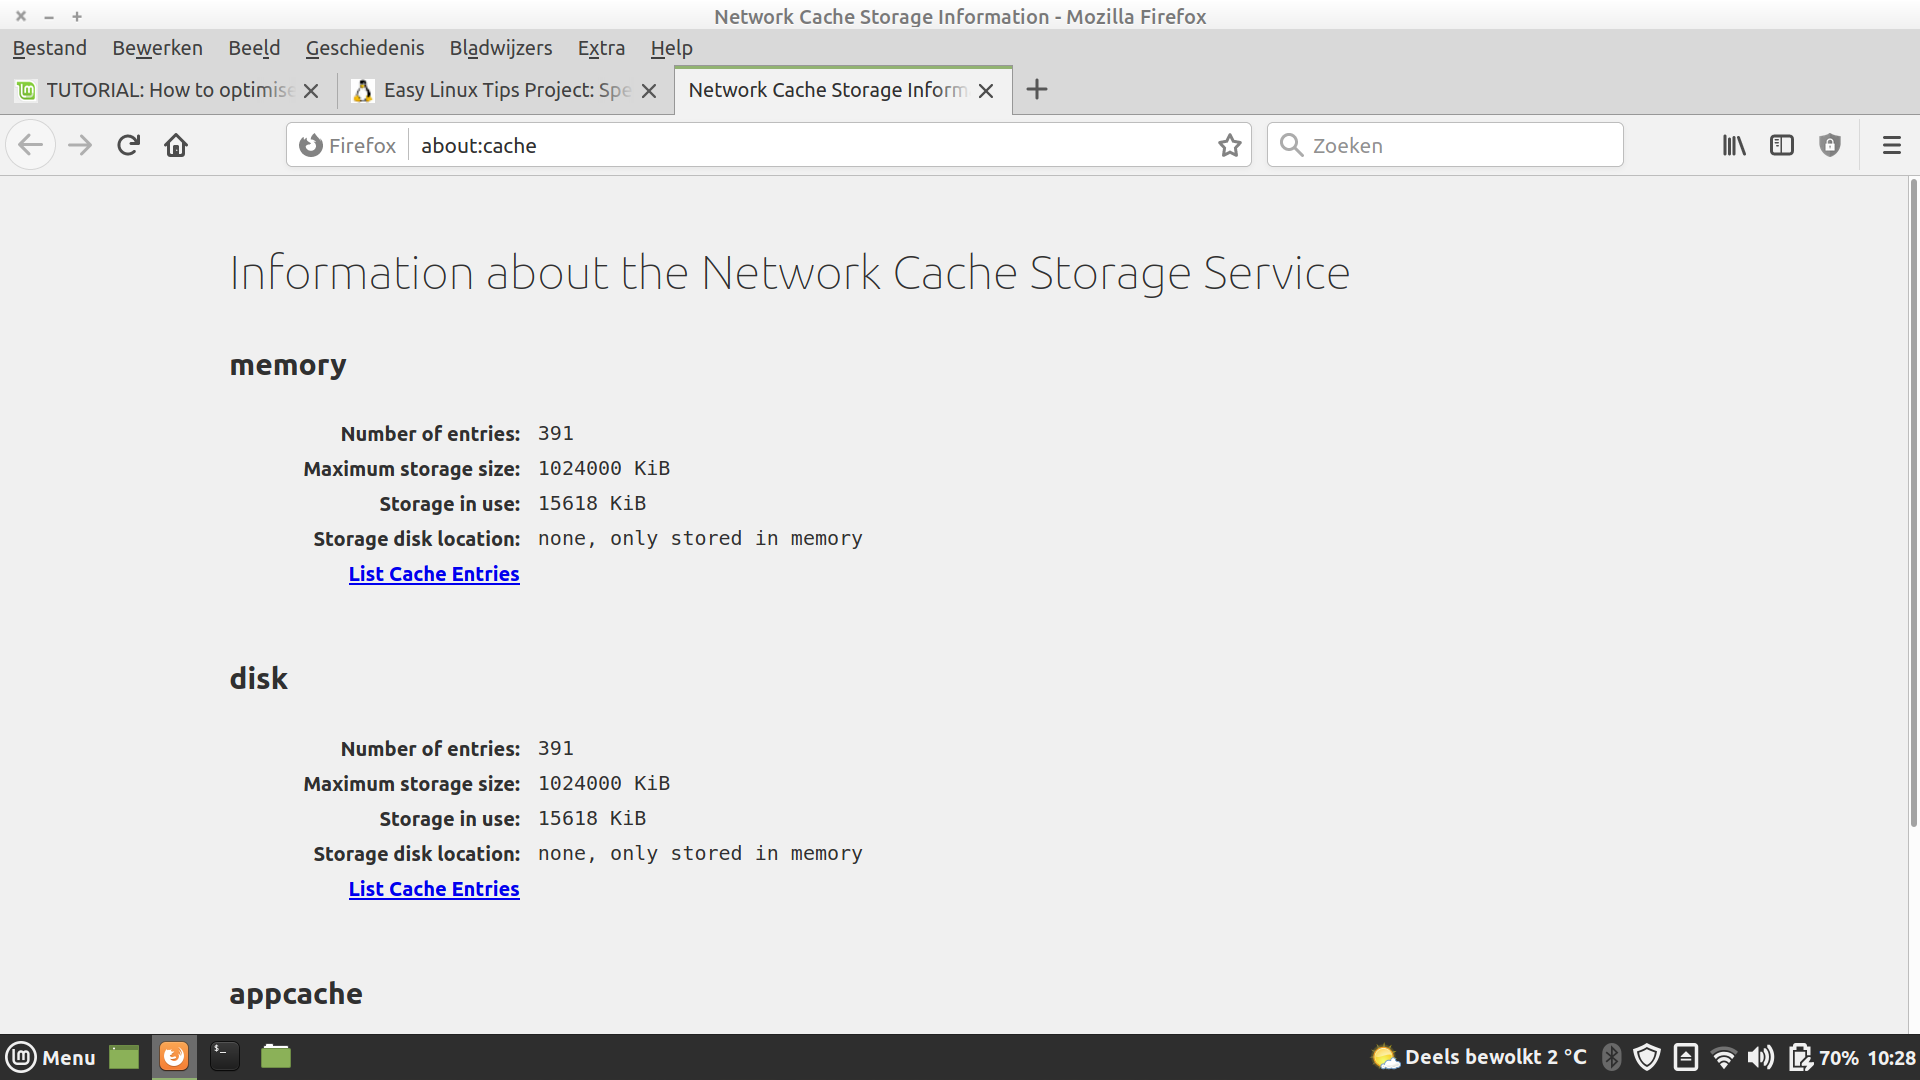Open the Firefox hamburger menu

[1891, 145]
